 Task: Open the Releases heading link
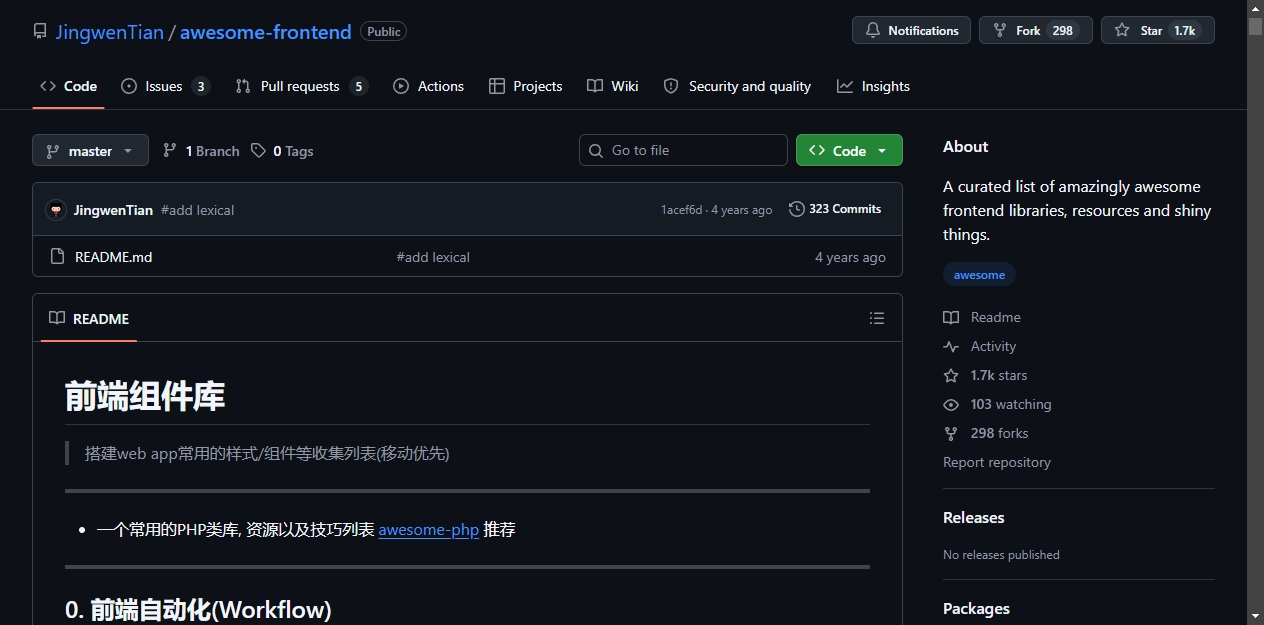pyautogui.click(x=974, y=517)
